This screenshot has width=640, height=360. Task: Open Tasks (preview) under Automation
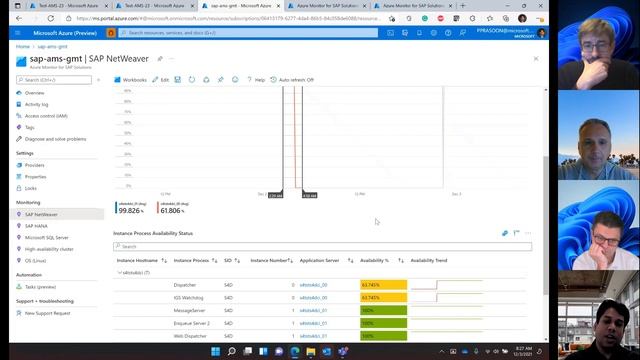(x=40, y=287)
